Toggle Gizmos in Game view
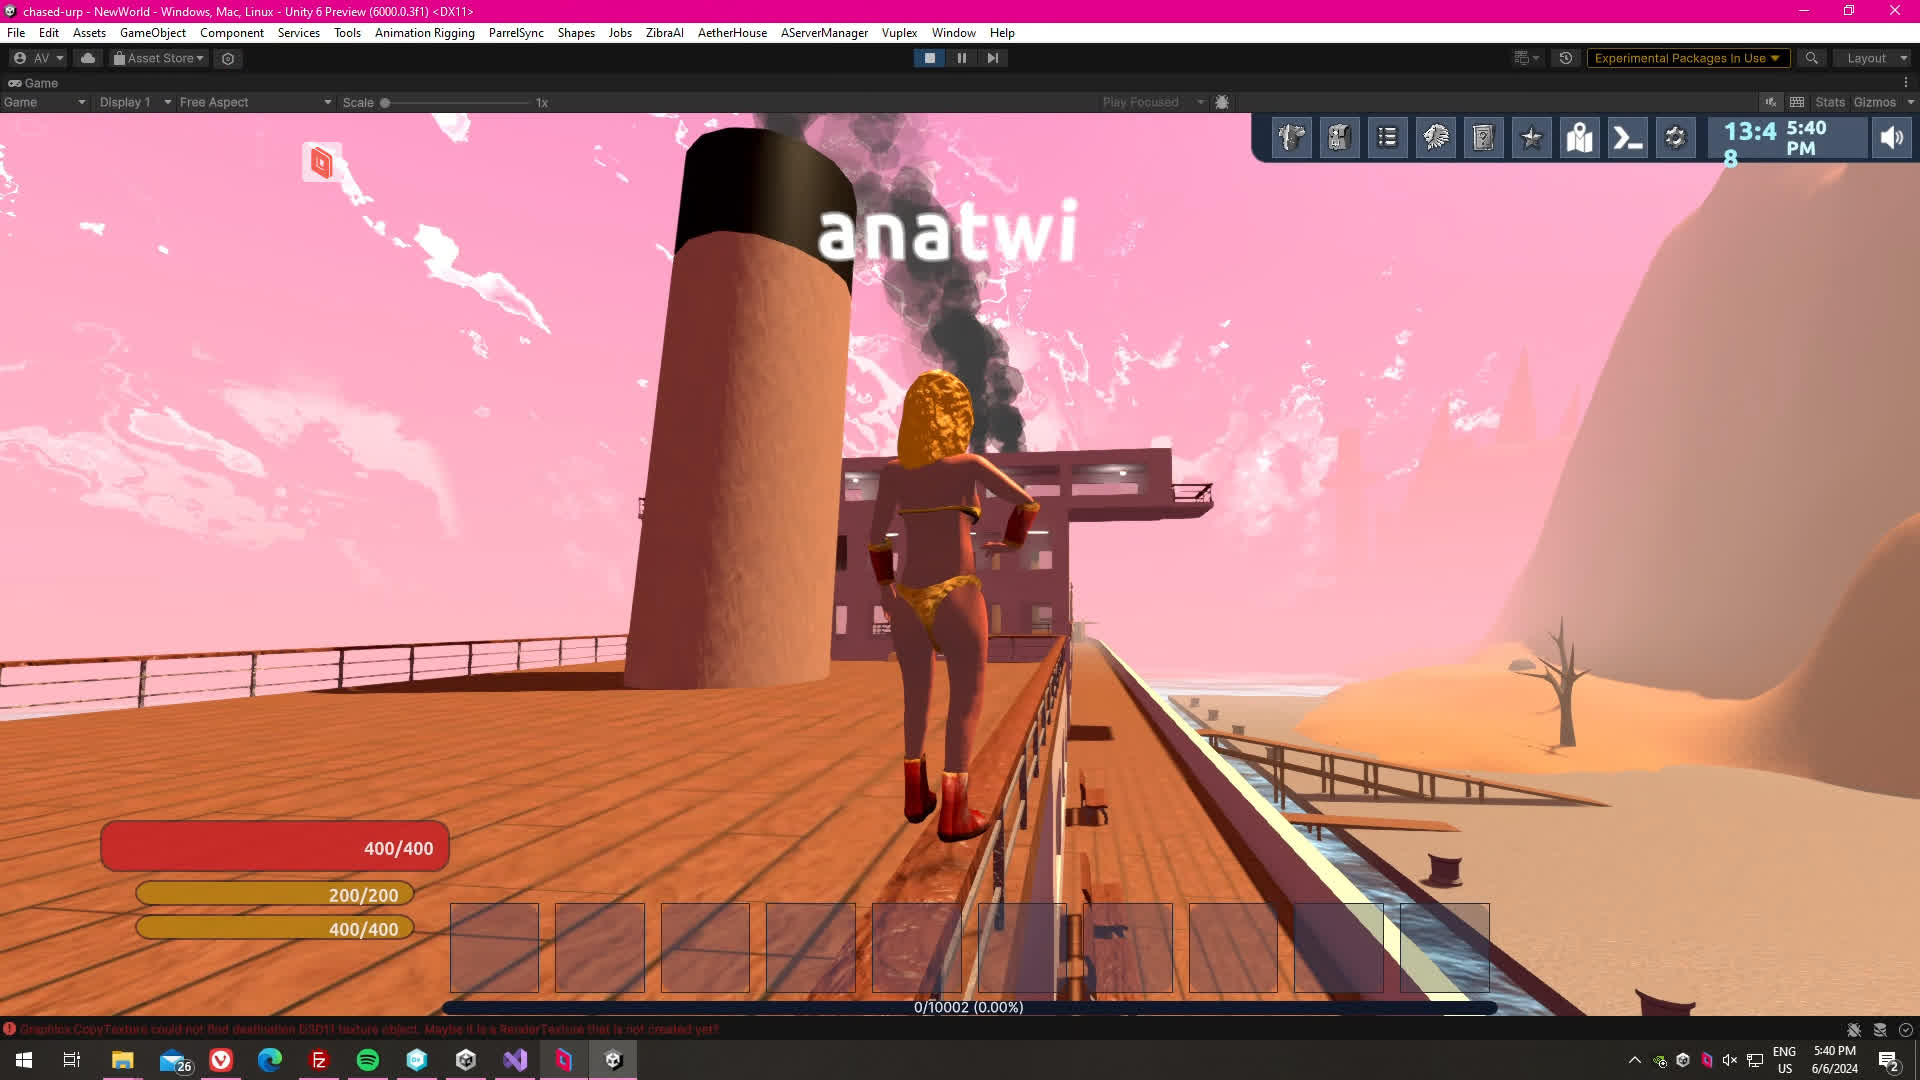The width and height of the screenshot is (1920, 1080). (1873, 102)
